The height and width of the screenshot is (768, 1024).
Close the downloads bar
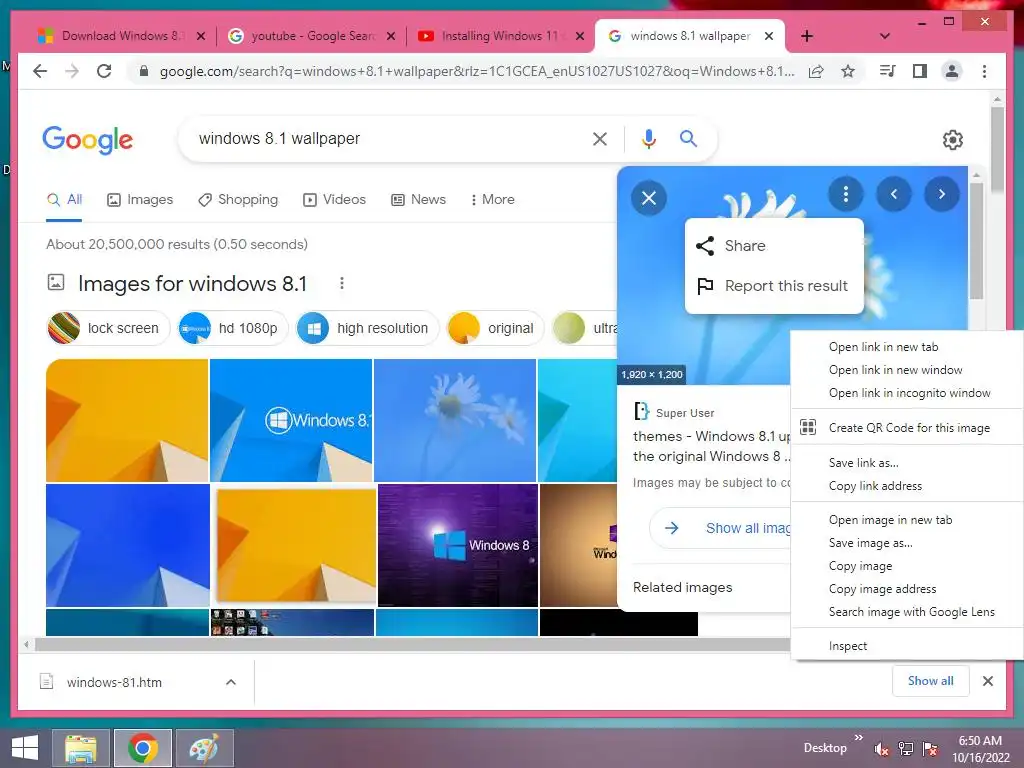(988, 681)
